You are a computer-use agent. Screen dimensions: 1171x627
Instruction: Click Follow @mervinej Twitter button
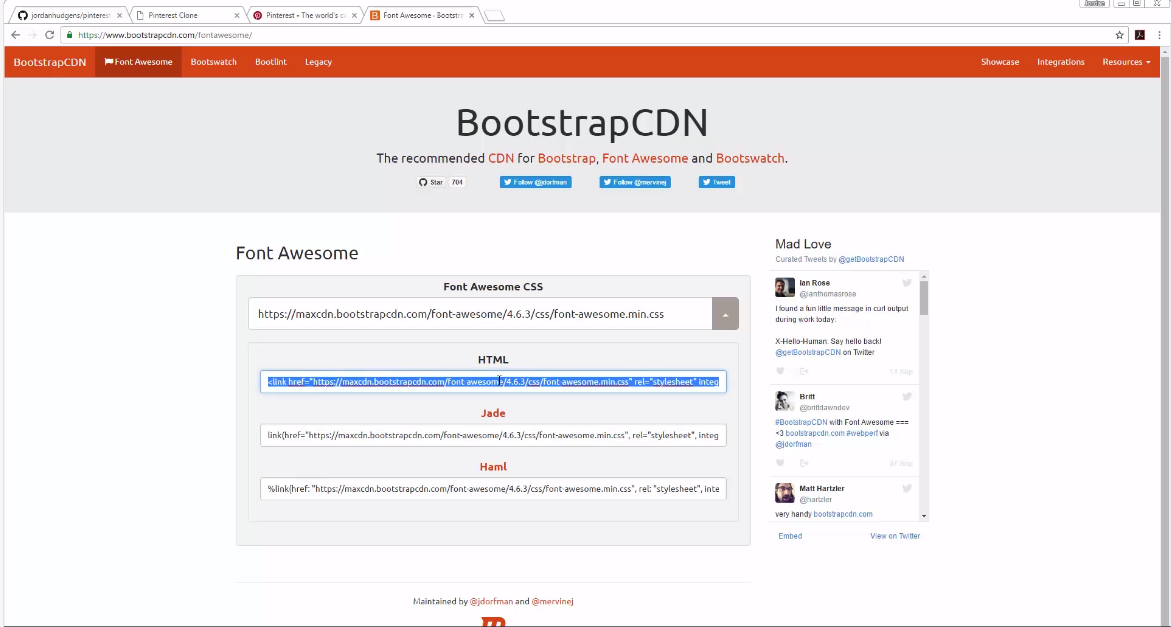point(635,182)
